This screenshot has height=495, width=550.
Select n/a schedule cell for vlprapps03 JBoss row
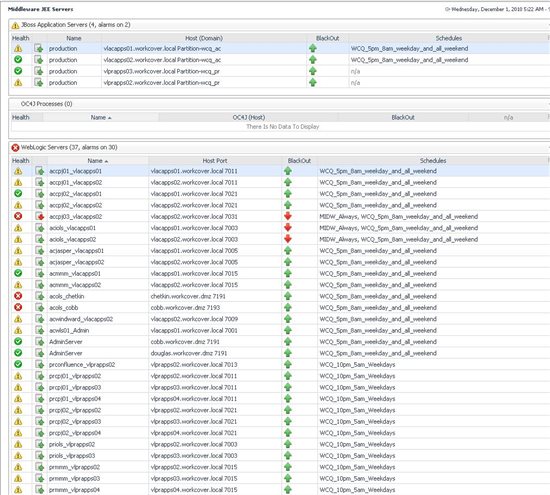pos(355,71)
